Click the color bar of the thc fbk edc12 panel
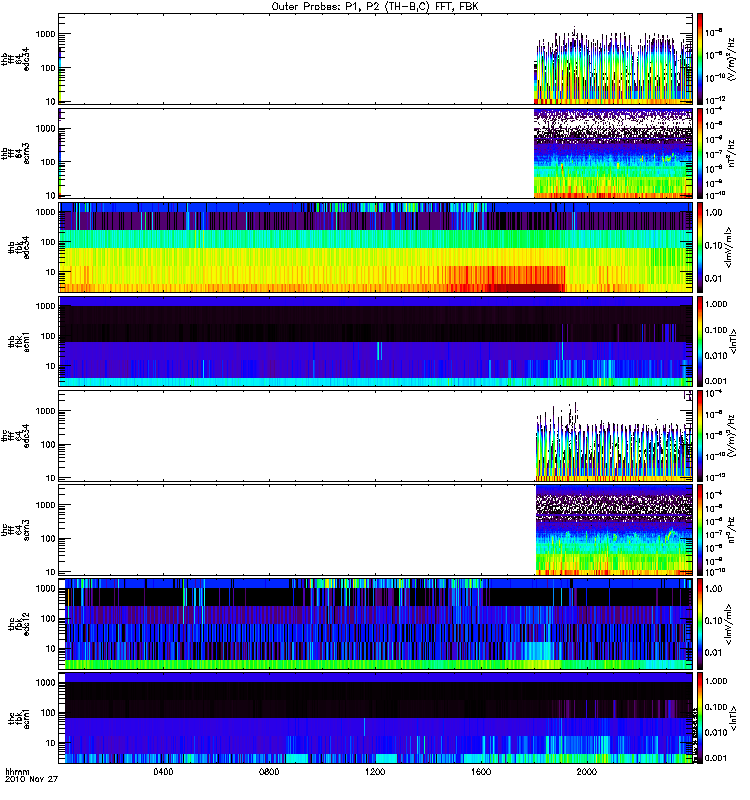Image resolution: width=750 pixels, height=800 pixels. [x=700, y=624]
